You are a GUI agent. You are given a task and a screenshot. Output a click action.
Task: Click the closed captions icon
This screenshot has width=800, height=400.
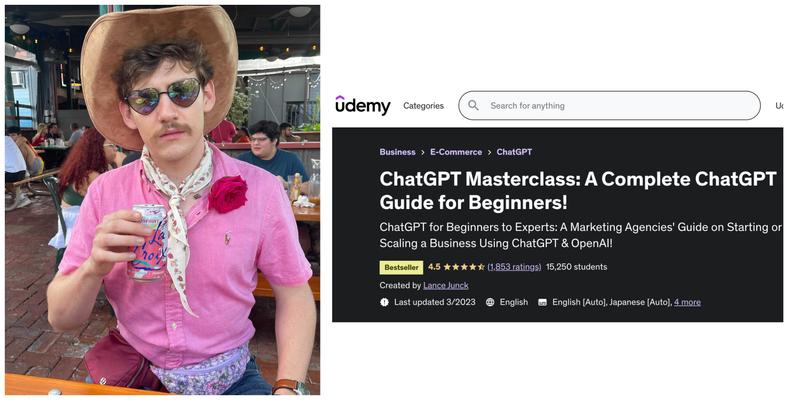[542, 302]
